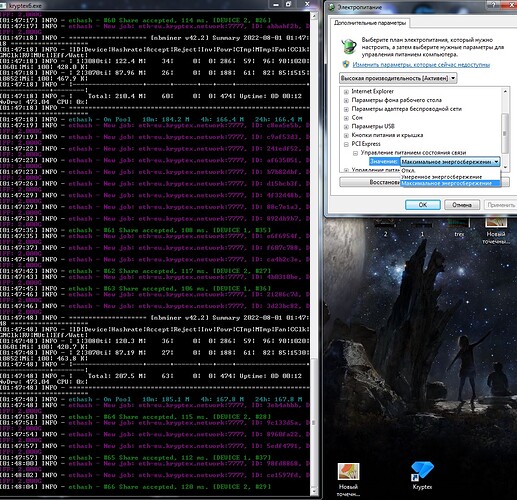Click the shield icon beside settings link
Image resolution: width=517 pixels, height=500 pixels.
[346, 64]
